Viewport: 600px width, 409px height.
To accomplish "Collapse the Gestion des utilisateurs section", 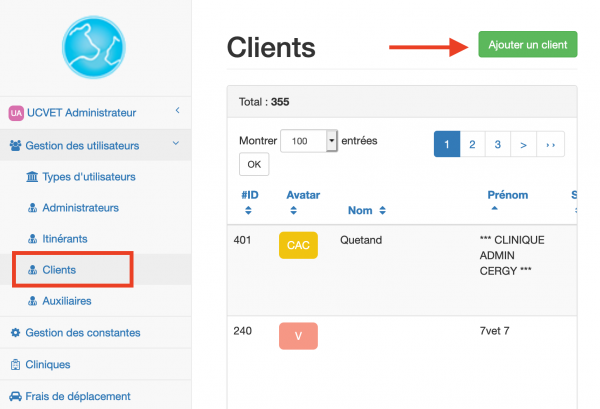I will click(x=177, y=145).
